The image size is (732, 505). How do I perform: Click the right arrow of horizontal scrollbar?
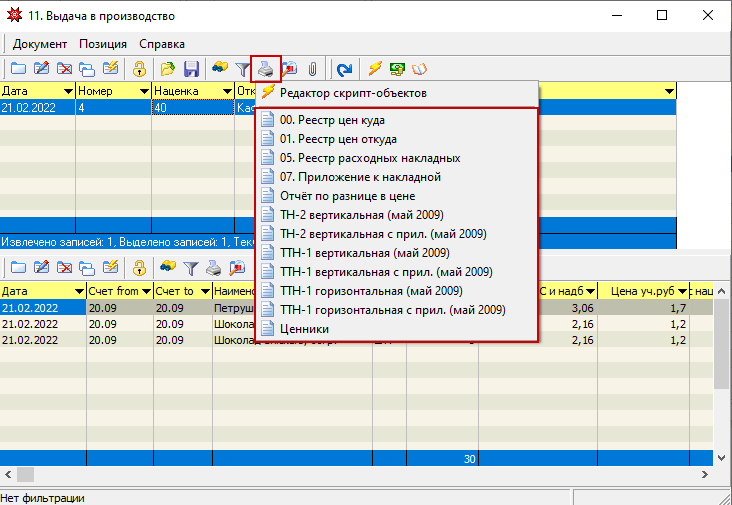(x=705, y=473)
